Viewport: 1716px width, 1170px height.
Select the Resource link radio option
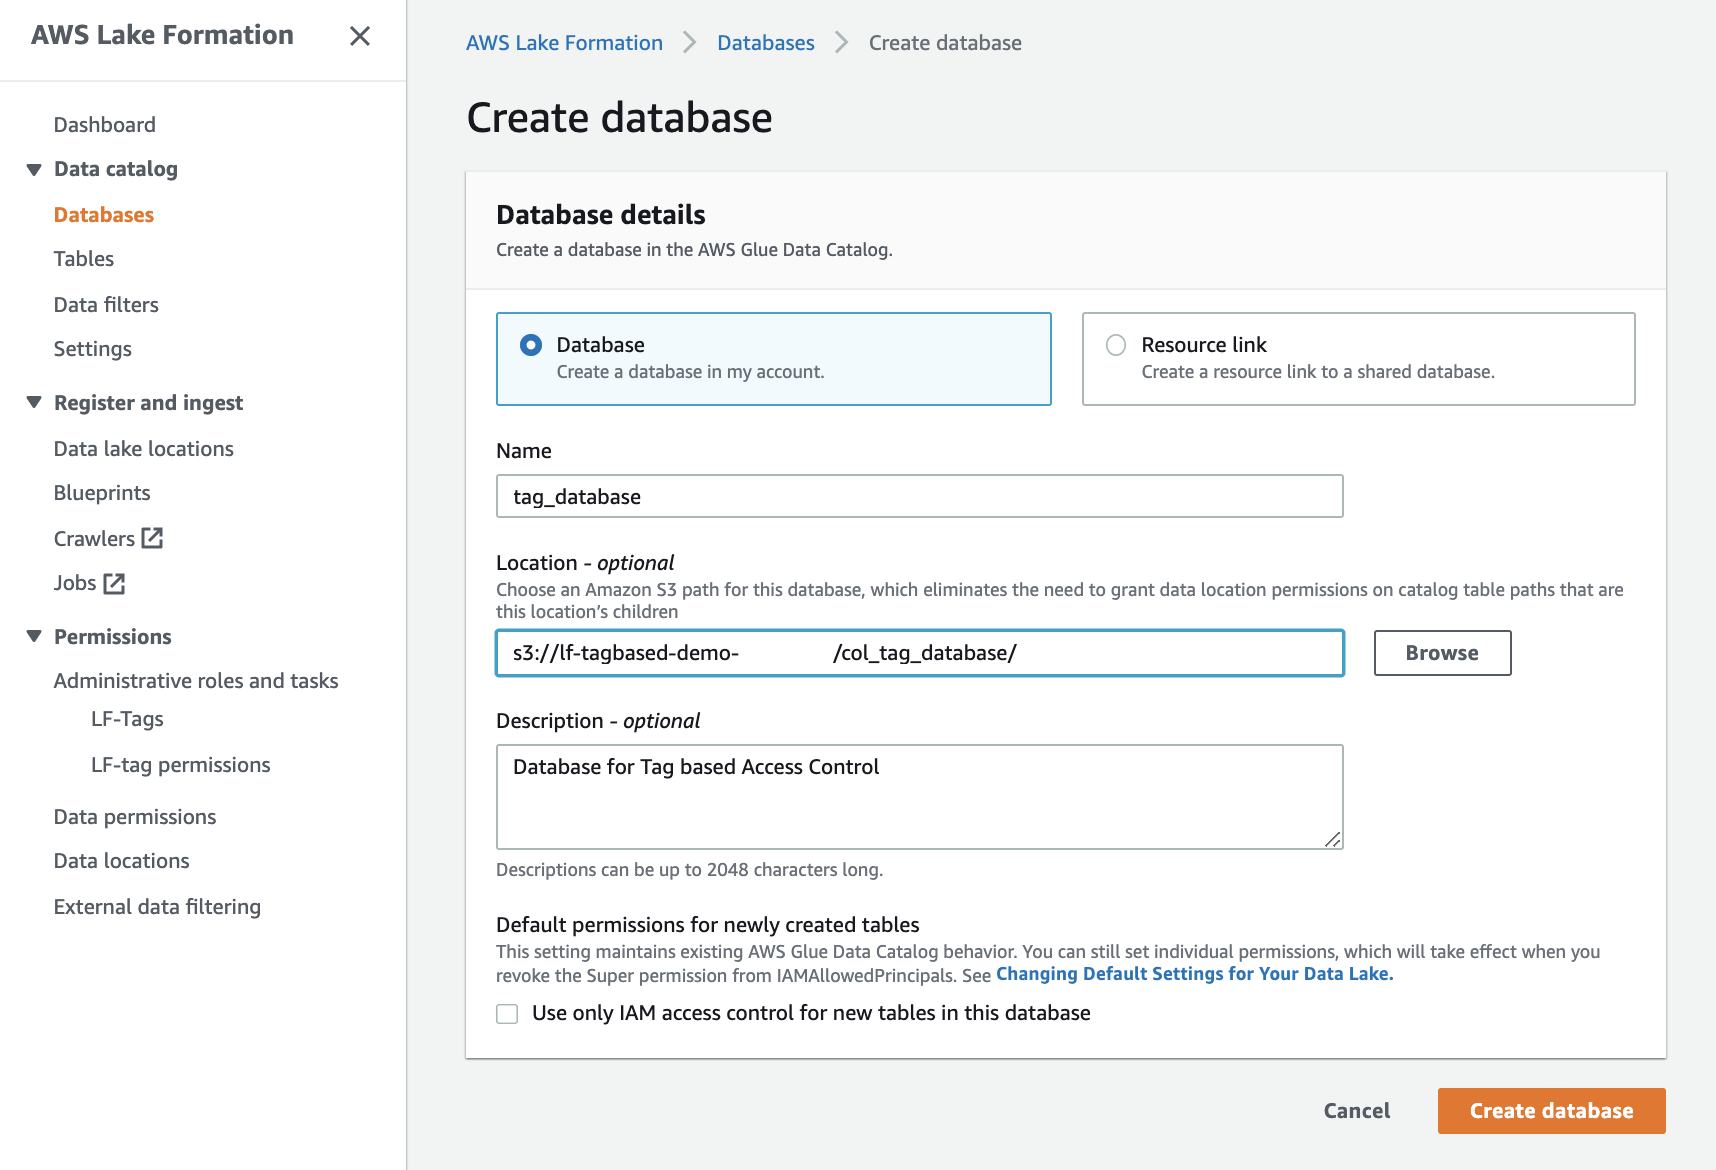[1116, 345]
